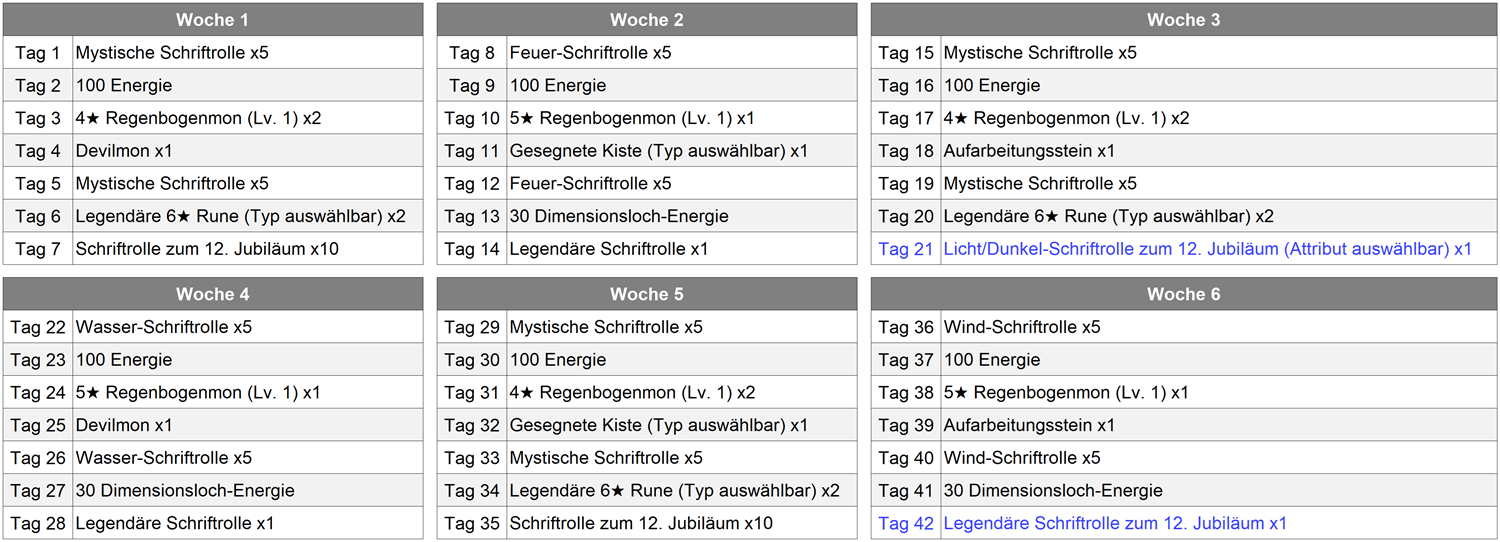Click the blue Tag 21 label
Viewport: 1500px width, 542px height.
905,249
